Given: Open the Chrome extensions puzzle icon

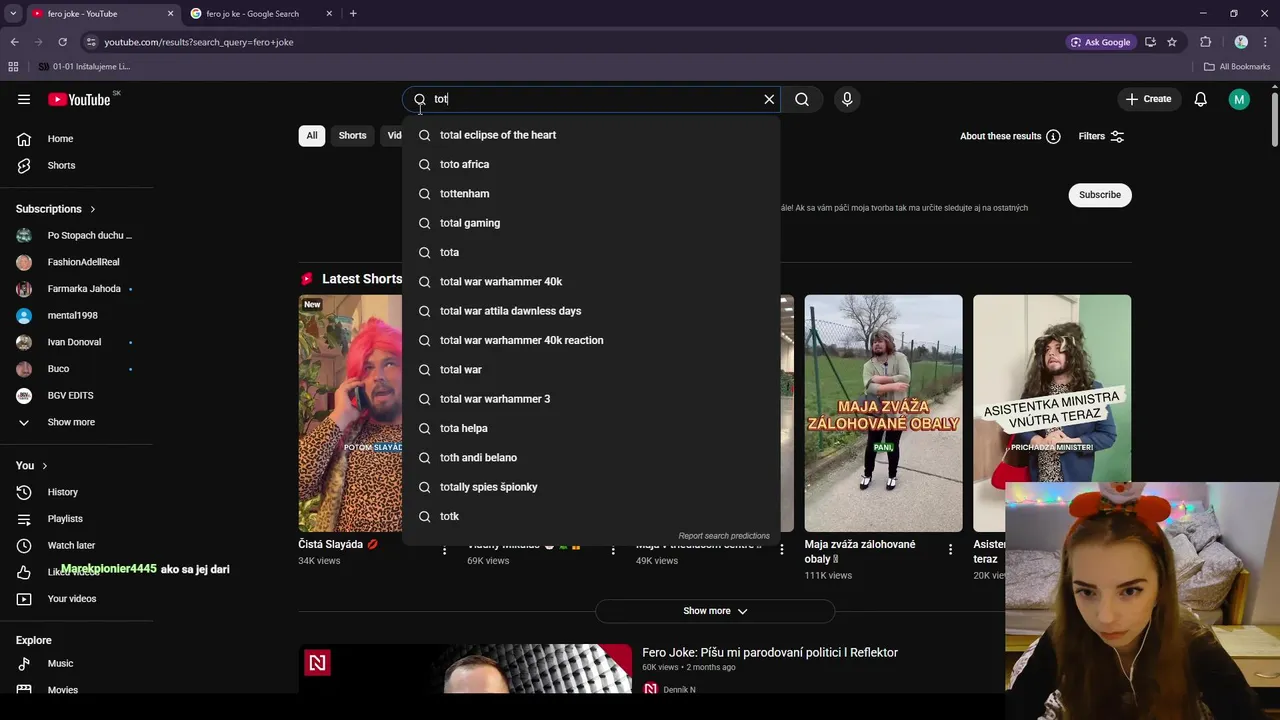Looking at the screenshot, I should click(x=1205, y=42).
